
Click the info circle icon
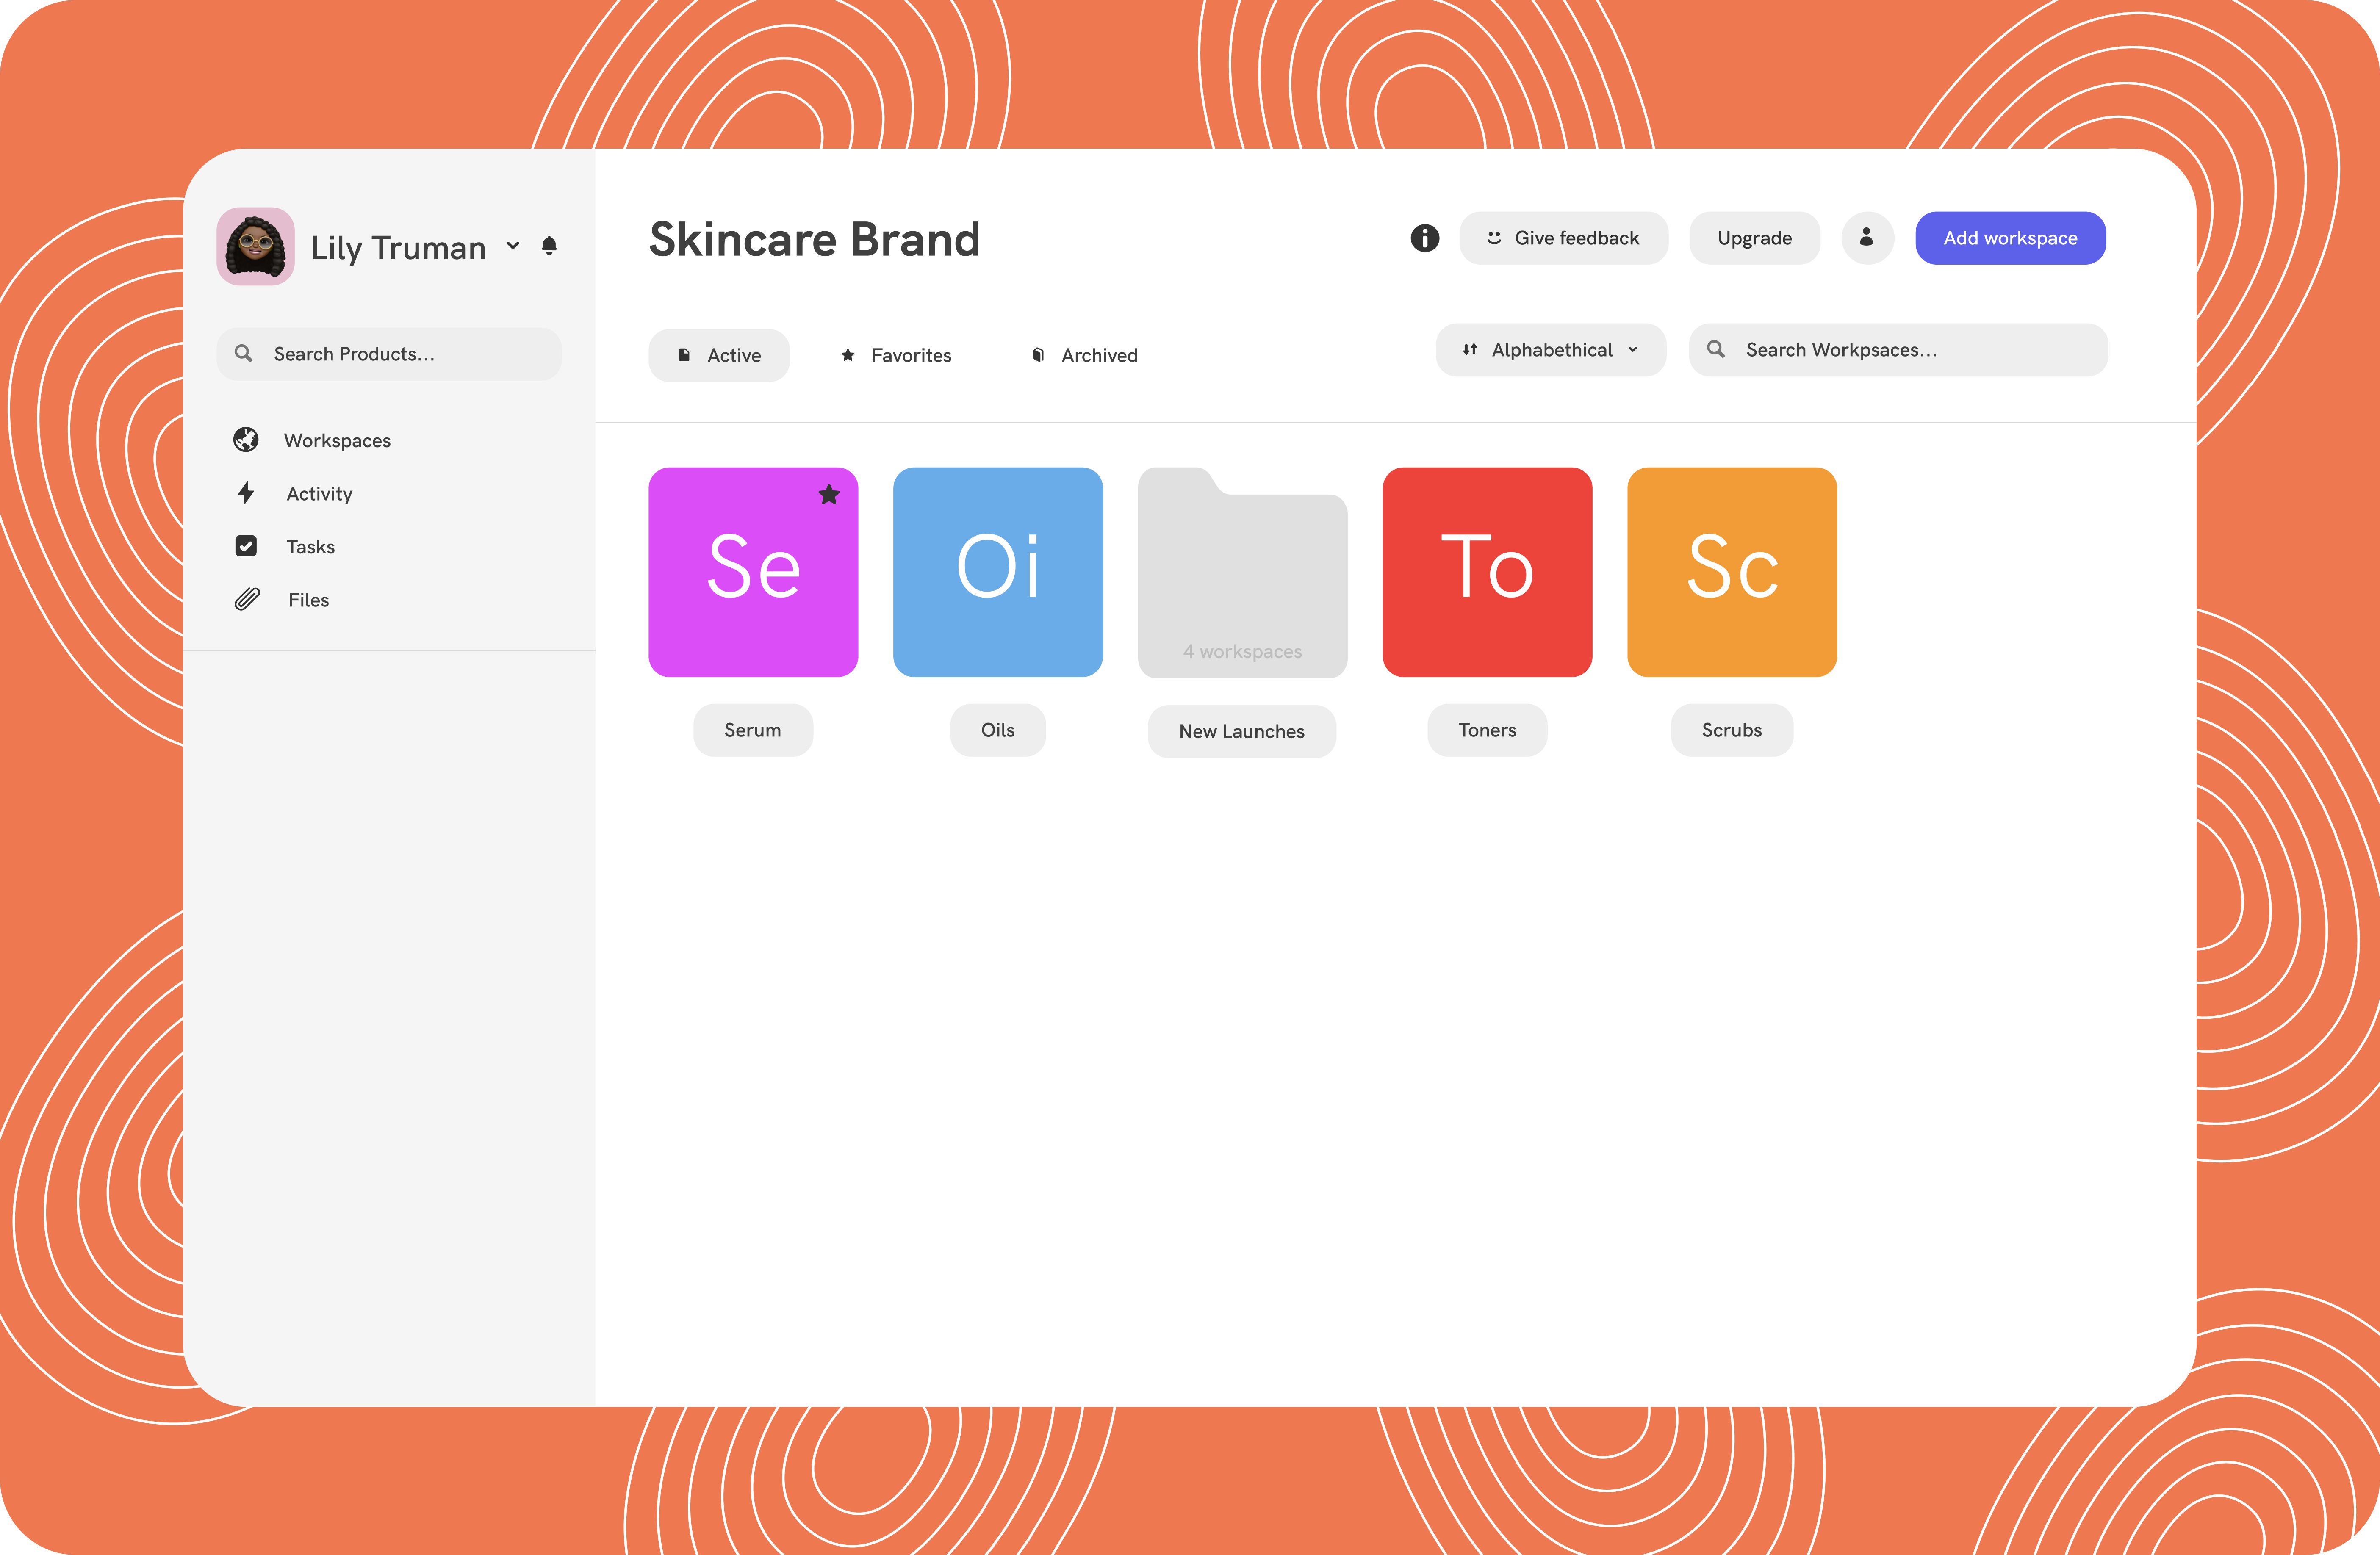[x=1424, y=238]
